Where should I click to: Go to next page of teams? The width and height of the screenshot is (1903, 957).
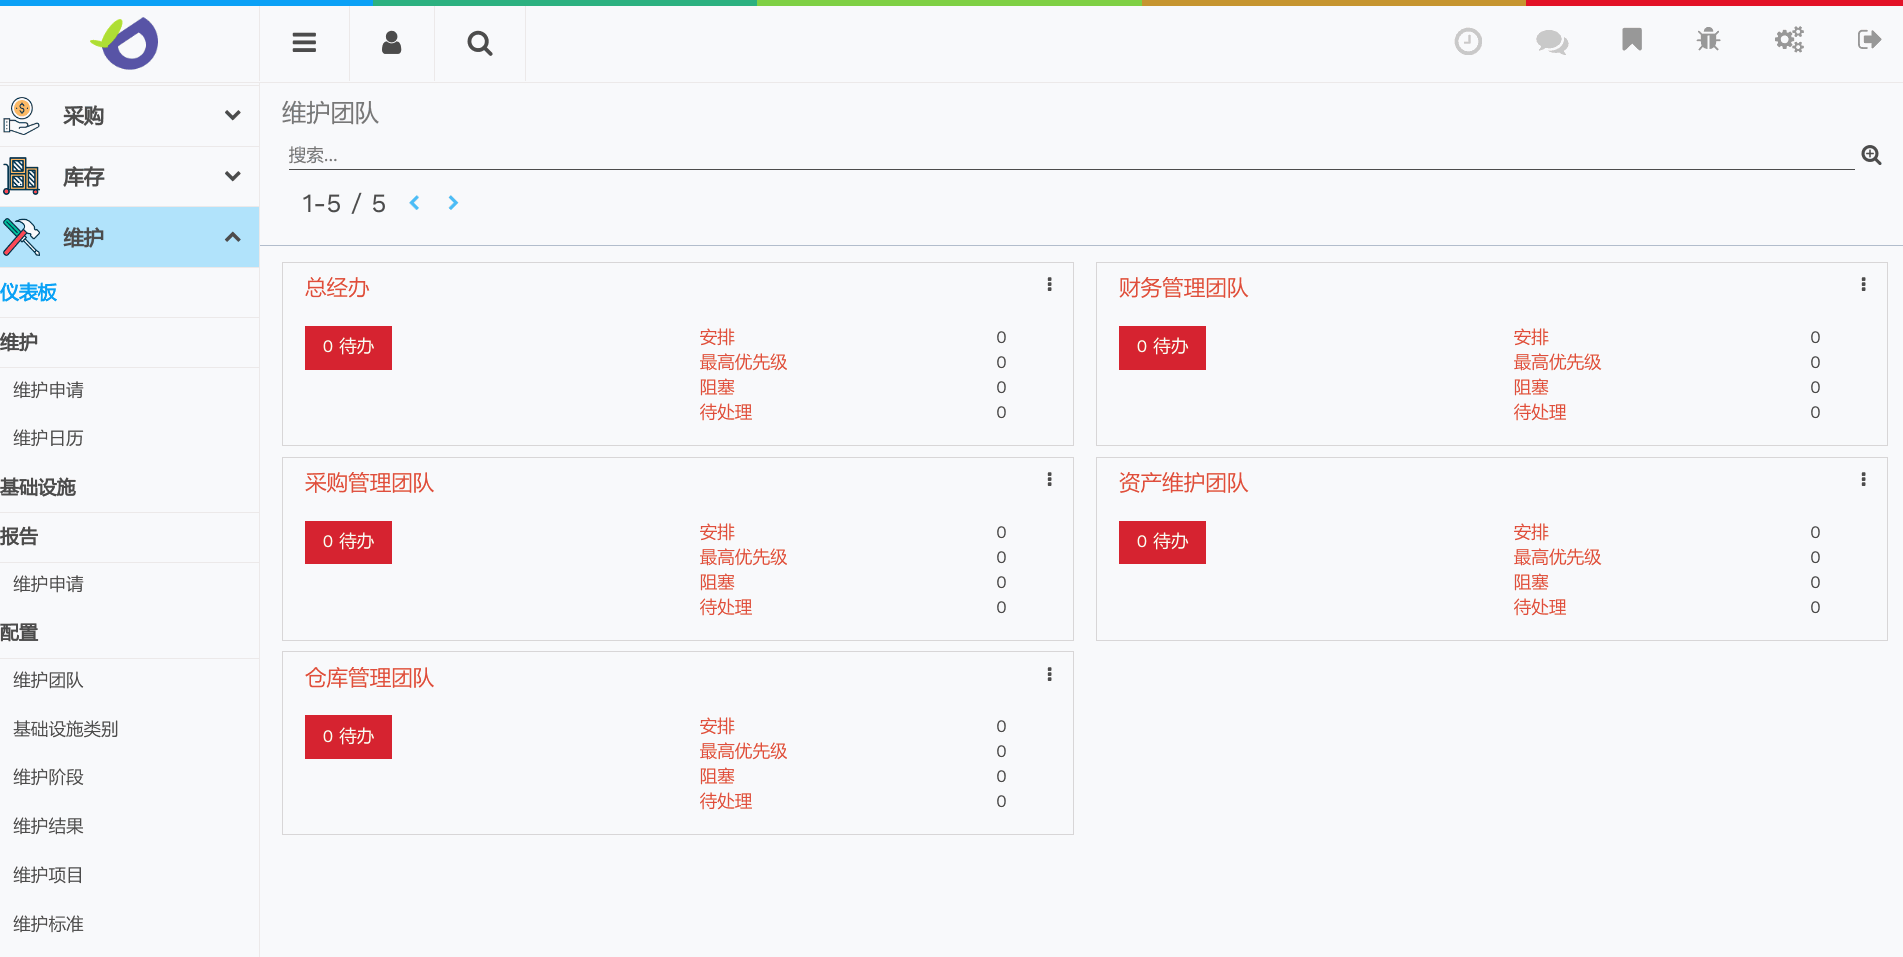click(x=453, y=203)
